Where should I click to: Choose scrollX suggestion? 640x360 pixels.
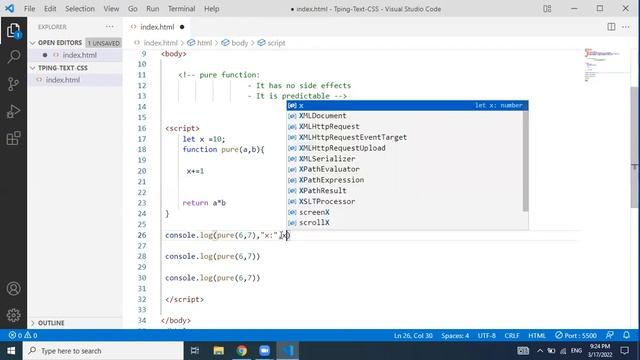click(x=405, y=223)
